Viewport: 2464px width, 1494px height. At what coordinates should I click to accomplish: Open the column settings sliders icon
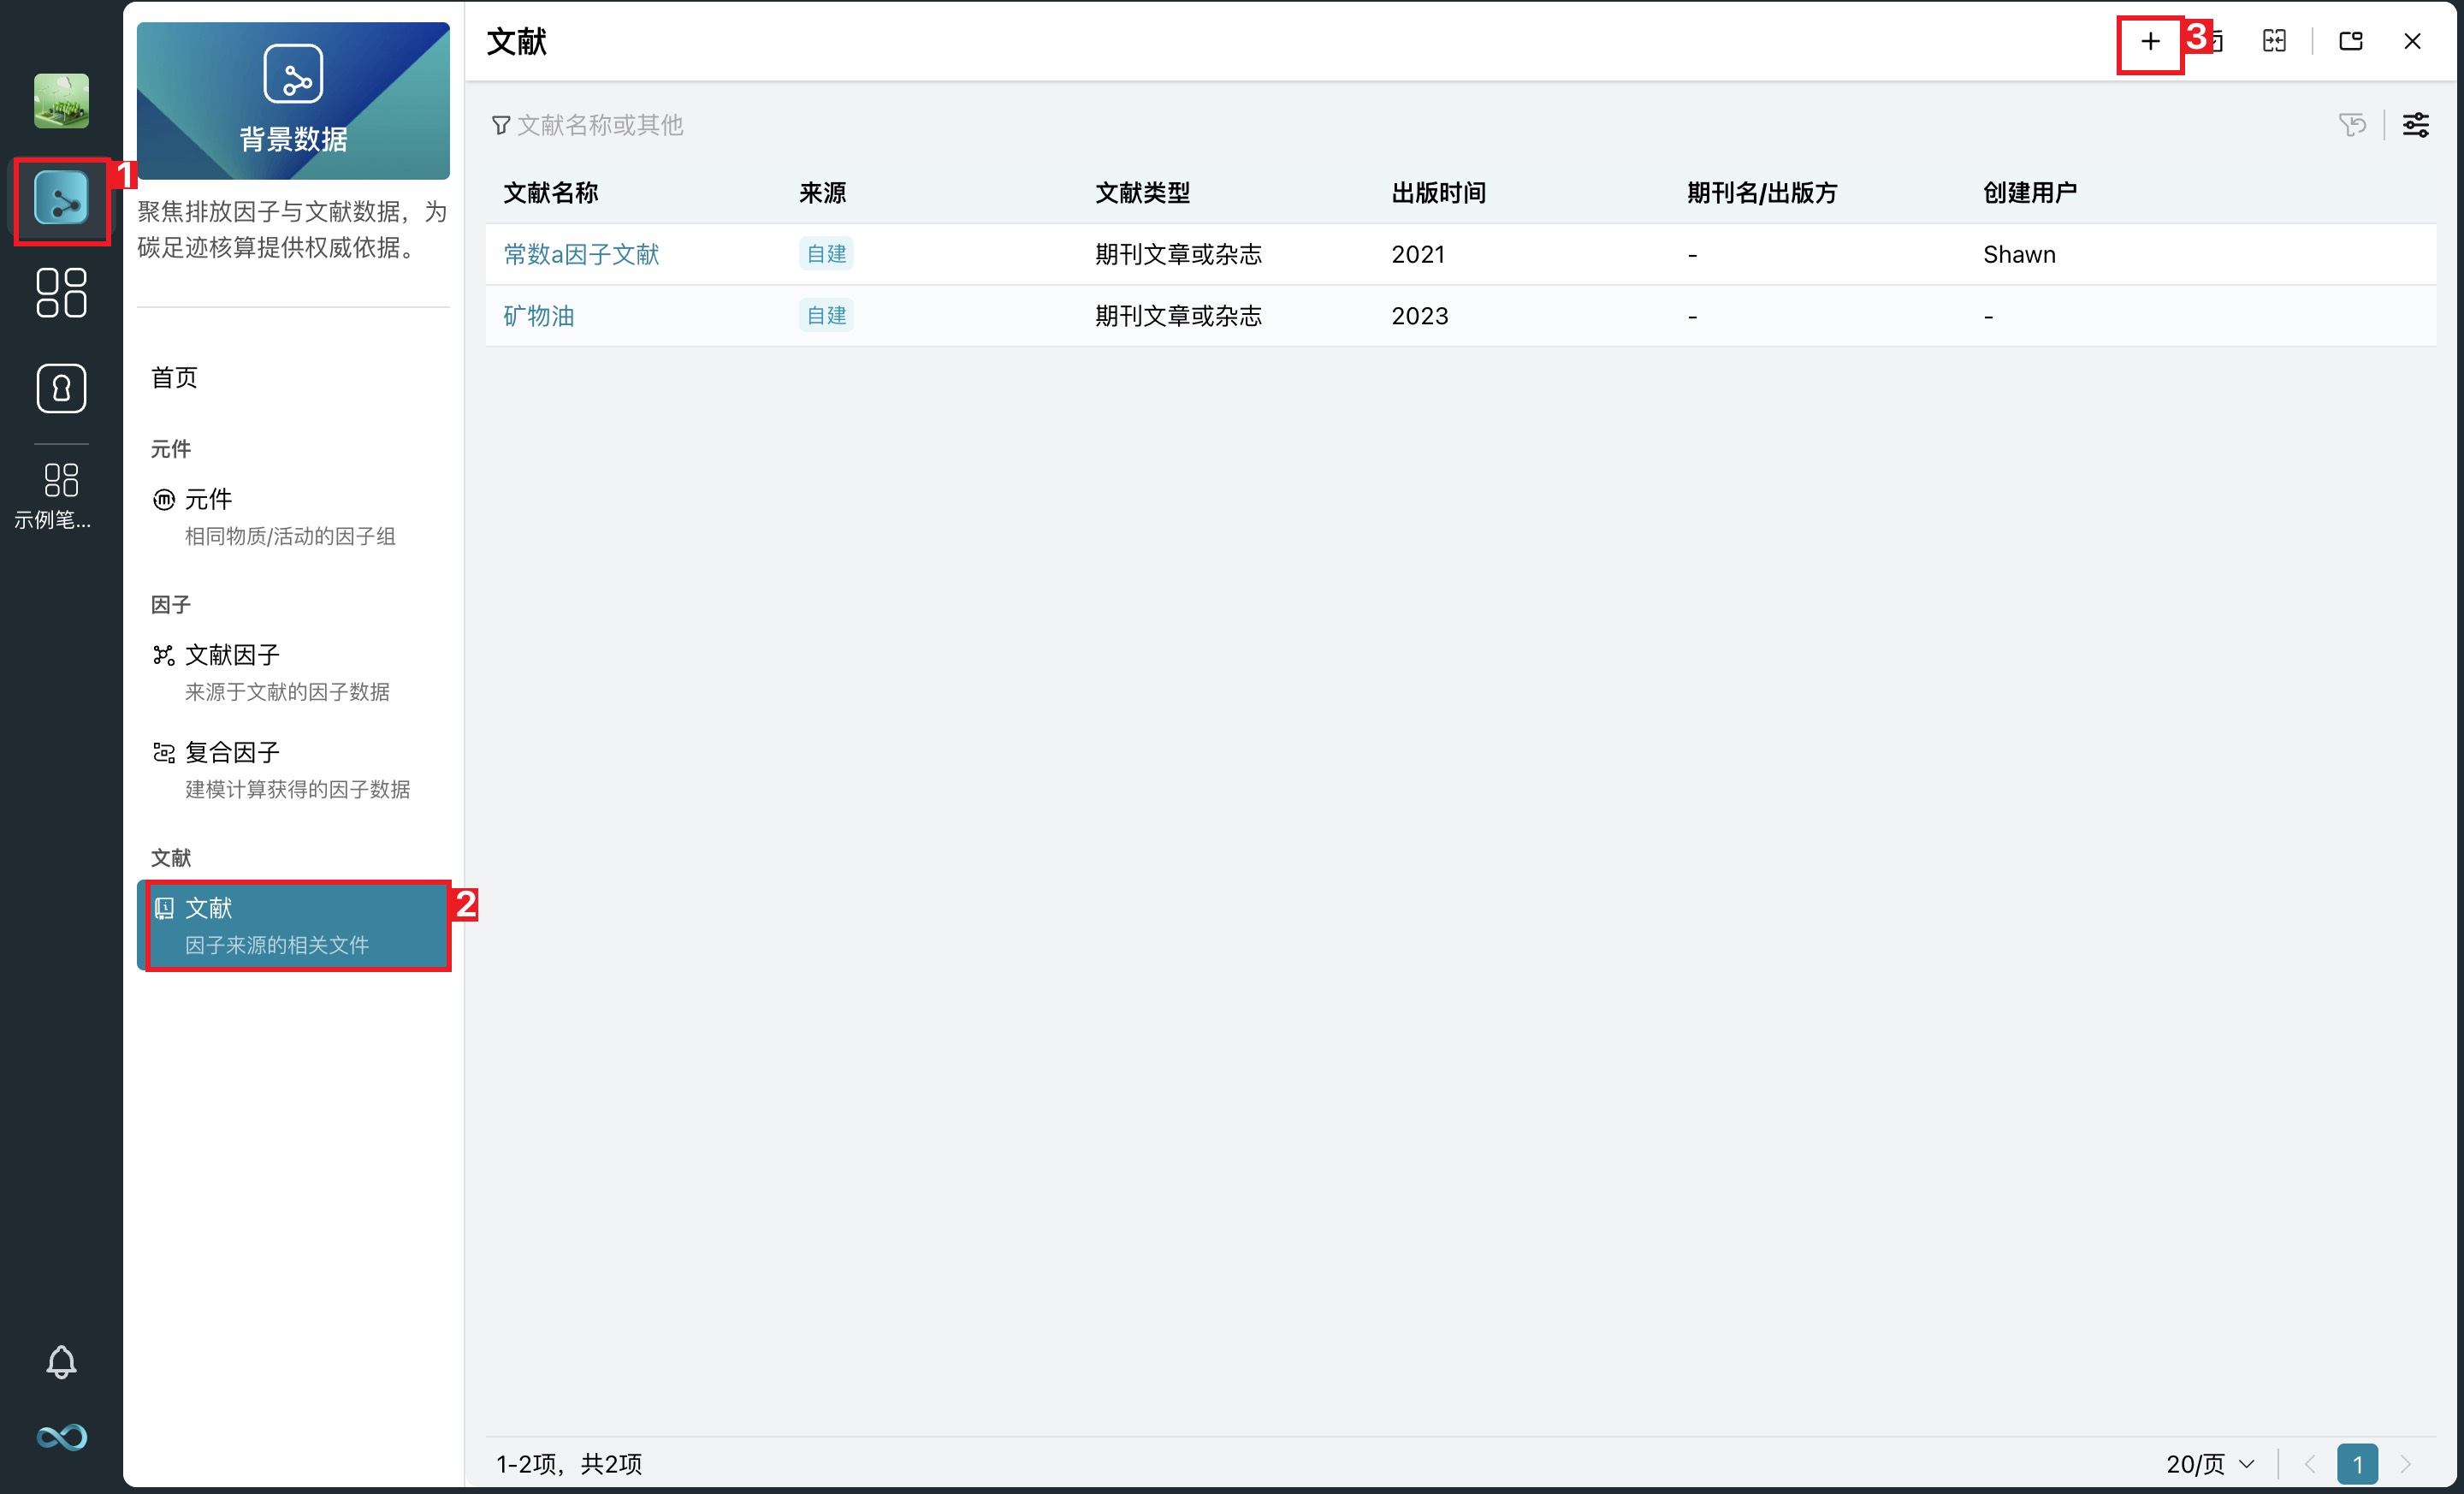(2416, 125)
